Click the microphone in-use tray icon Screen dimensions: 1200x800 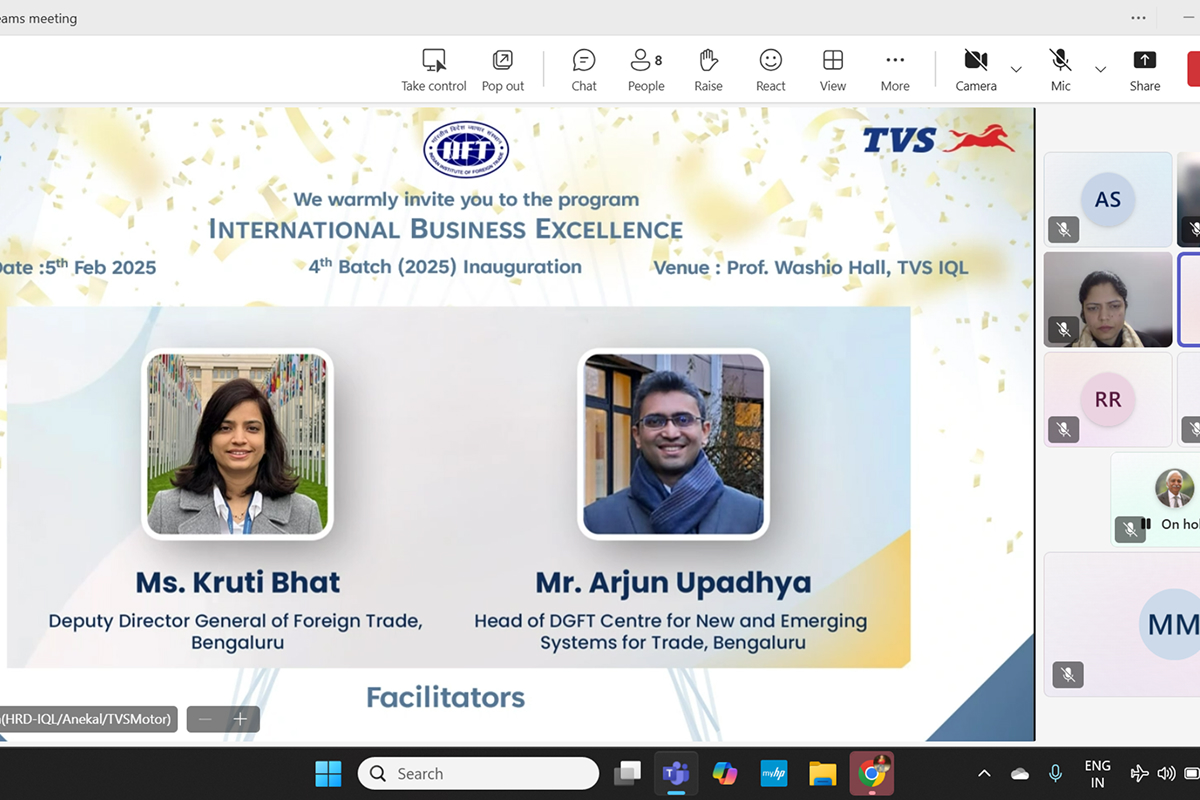(1055, 773)
